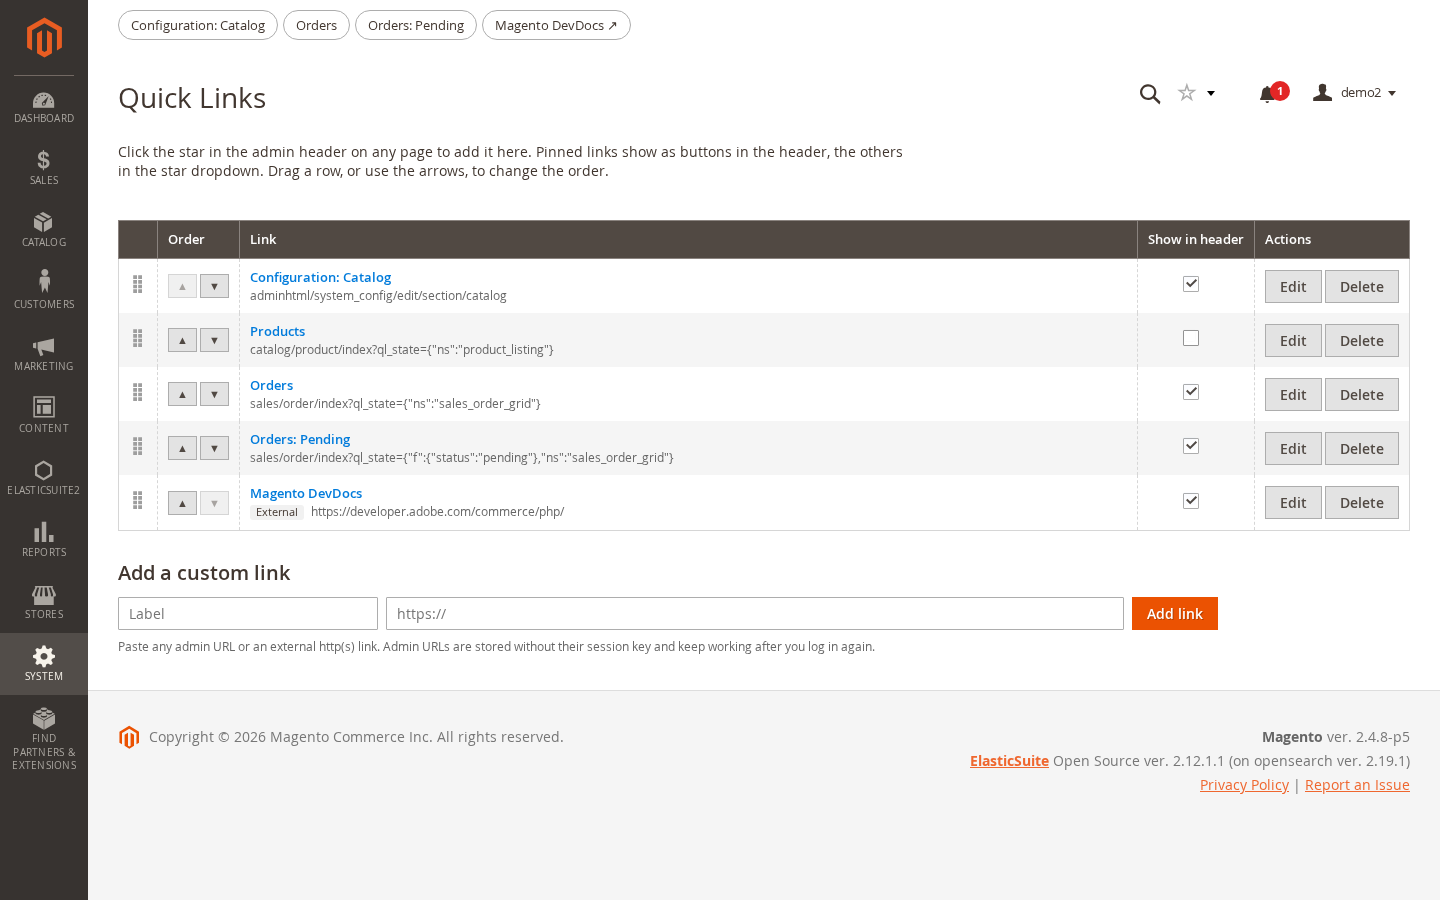Screen dimensions: 1440x900
Task: Focus the custom link Label field
Action: (x=248, y=614)
